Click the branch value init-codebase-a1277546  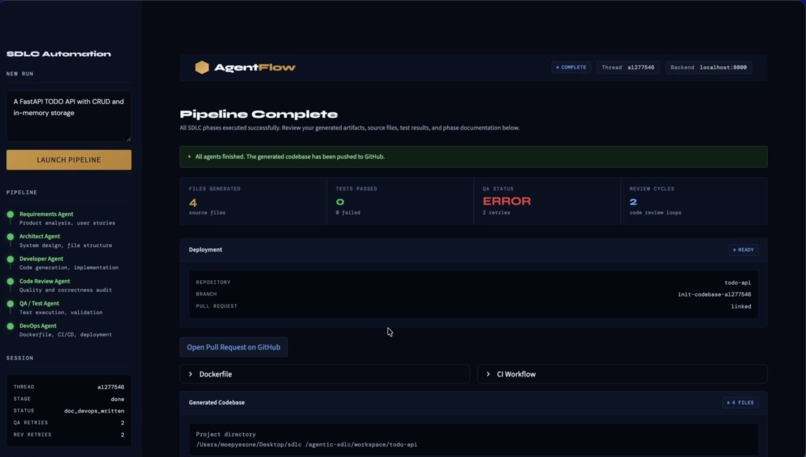tap(715, 295)
